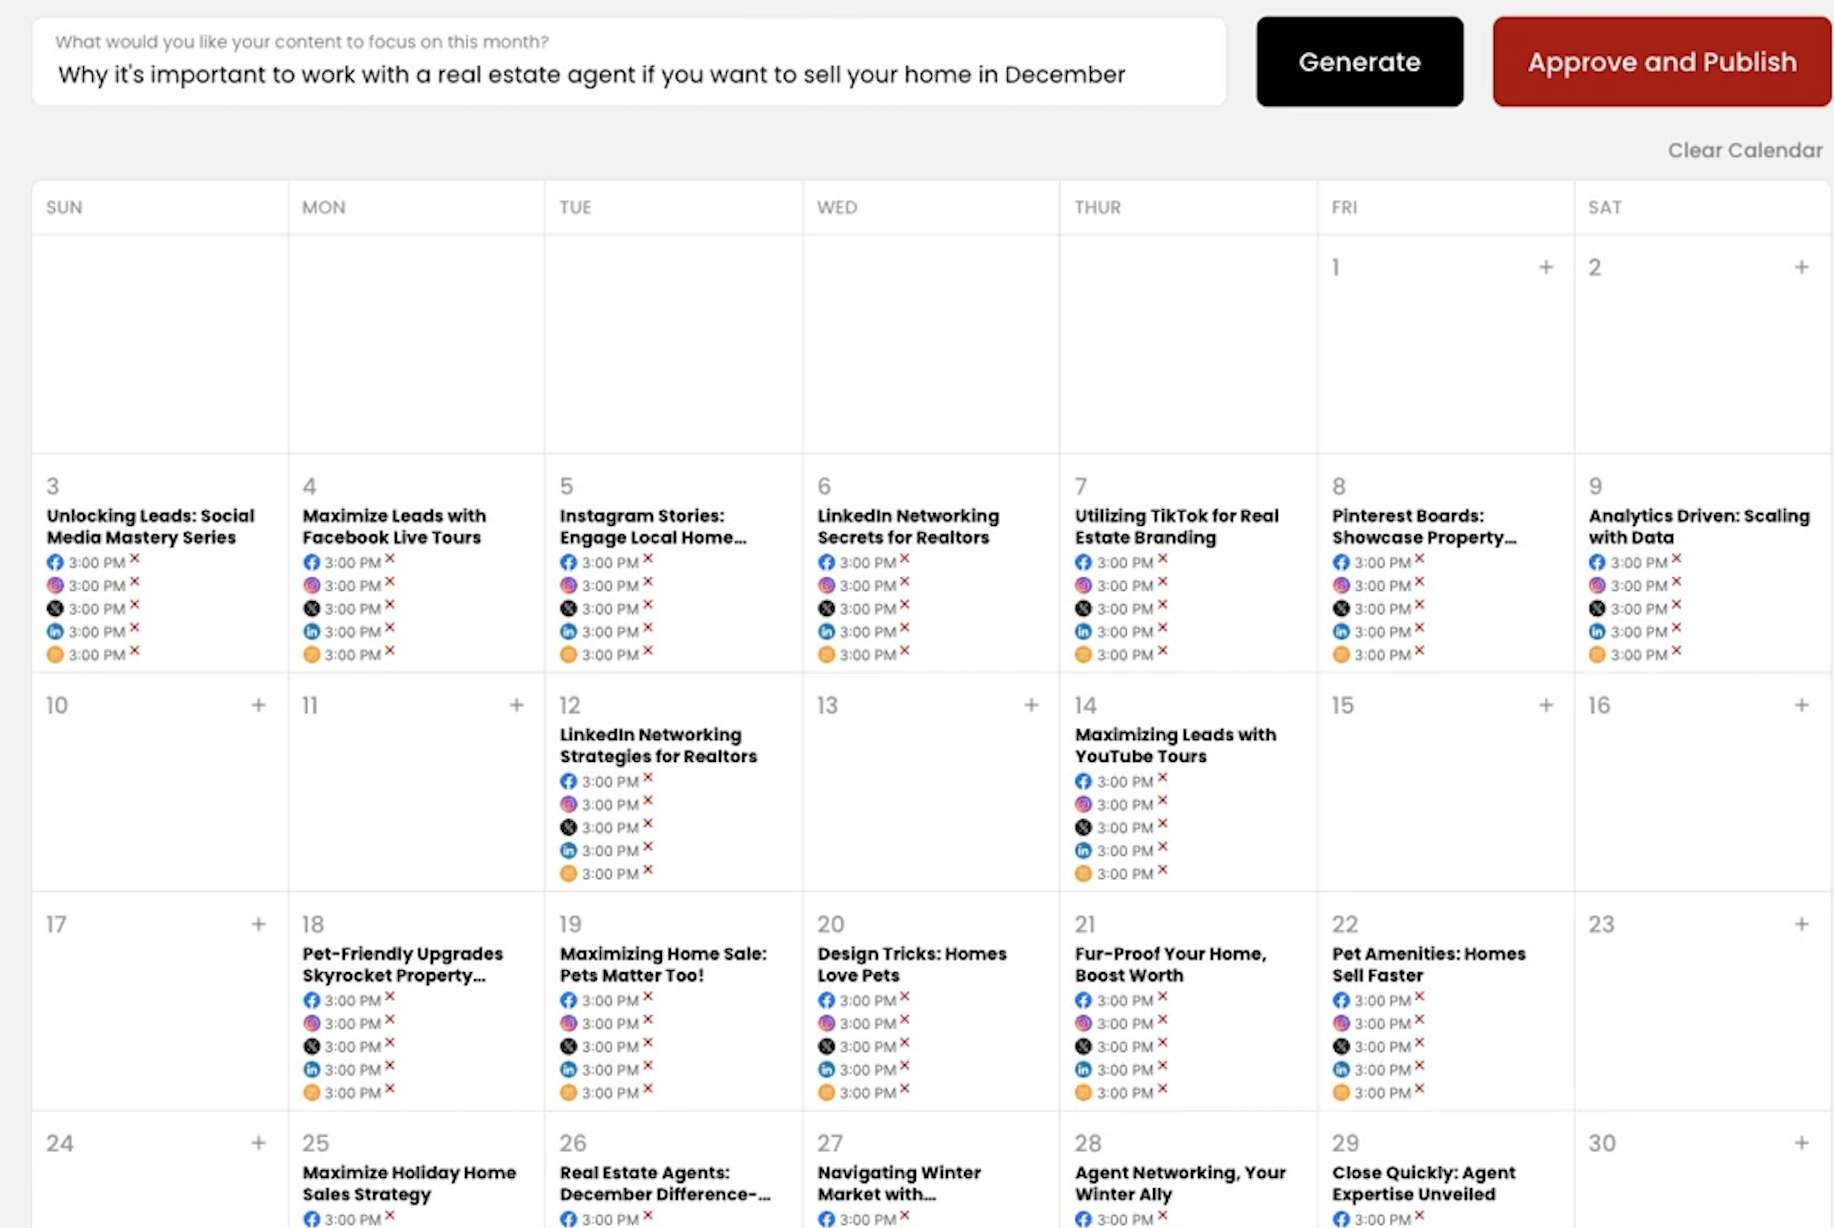This screenshot has height=1228, width=1834.
Task: Remove the Instagram slot from Pet Amenities post
Action: point(1420,1020)
